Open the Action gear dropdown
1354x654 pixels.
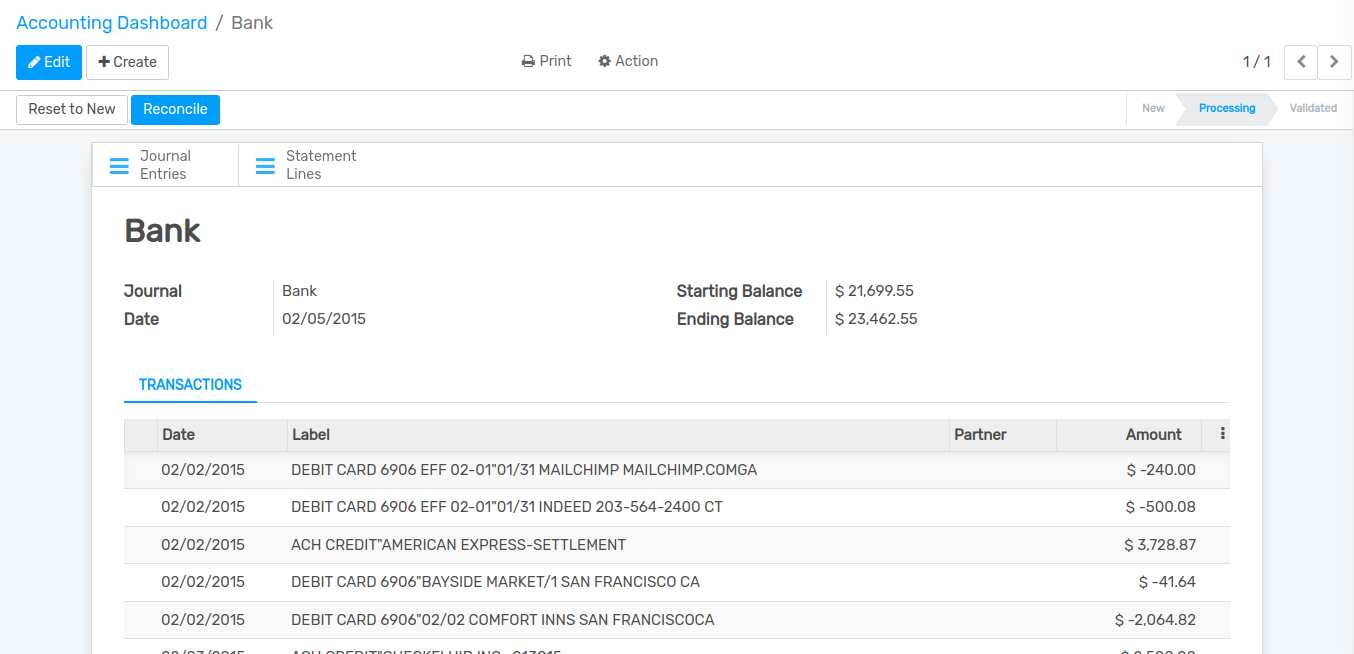click(x=628, y=61)
